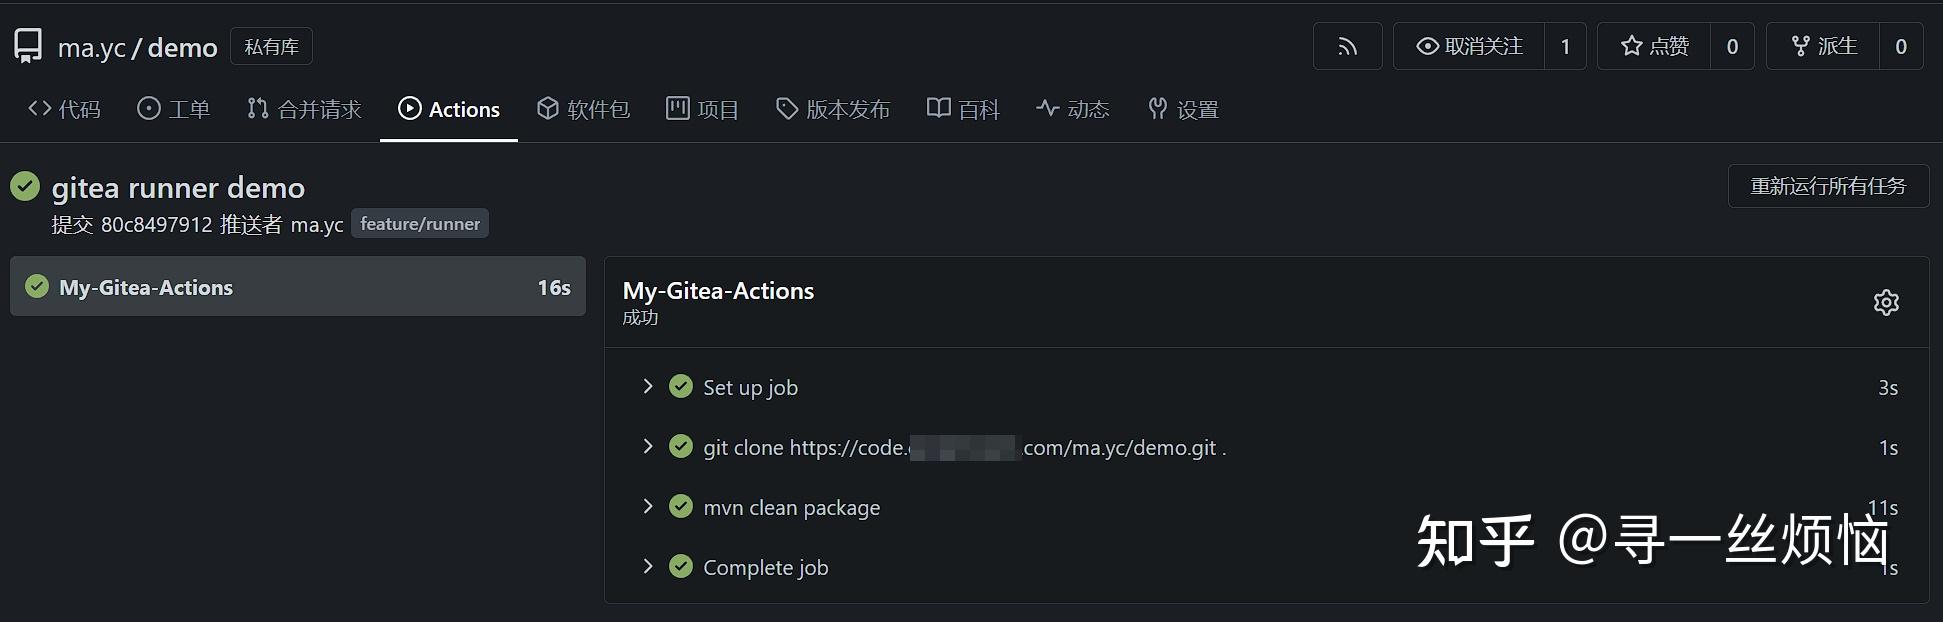Click the green success check on Set up job
1943x622 pixels.
pyautogui.click(x=681, y=386)
